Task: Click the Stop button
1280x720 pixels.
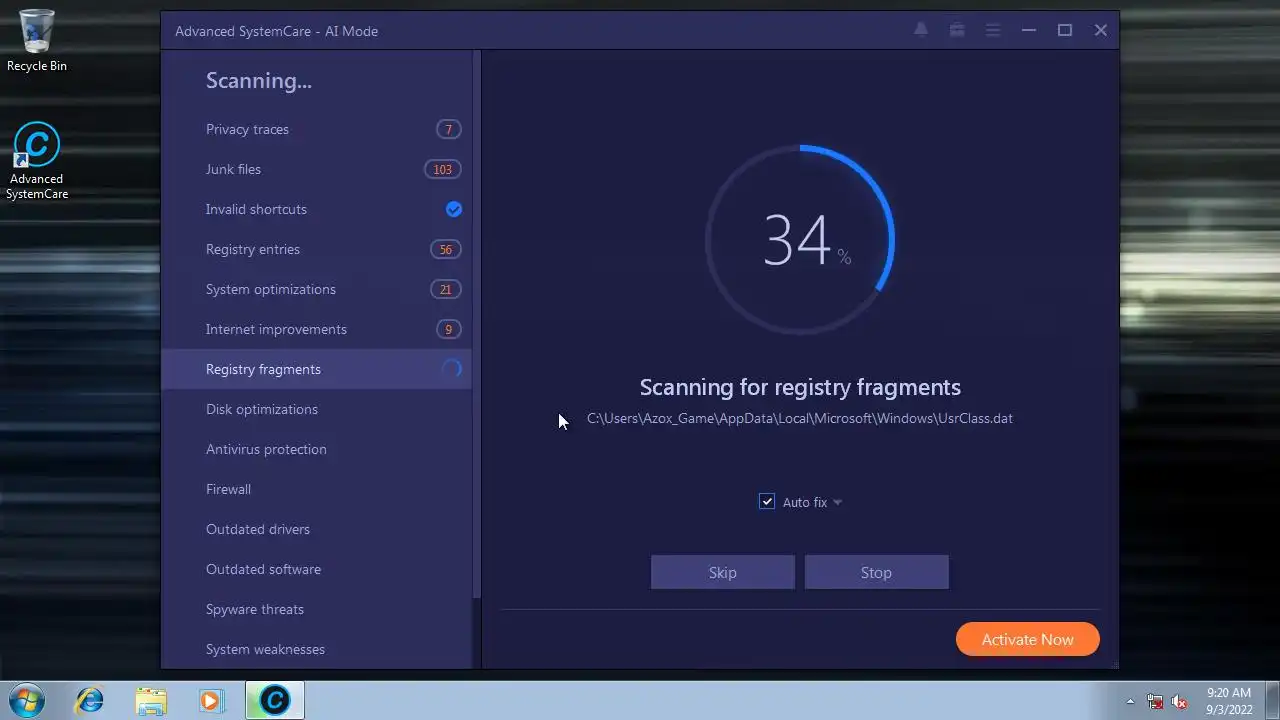Action: click(876, 572)
